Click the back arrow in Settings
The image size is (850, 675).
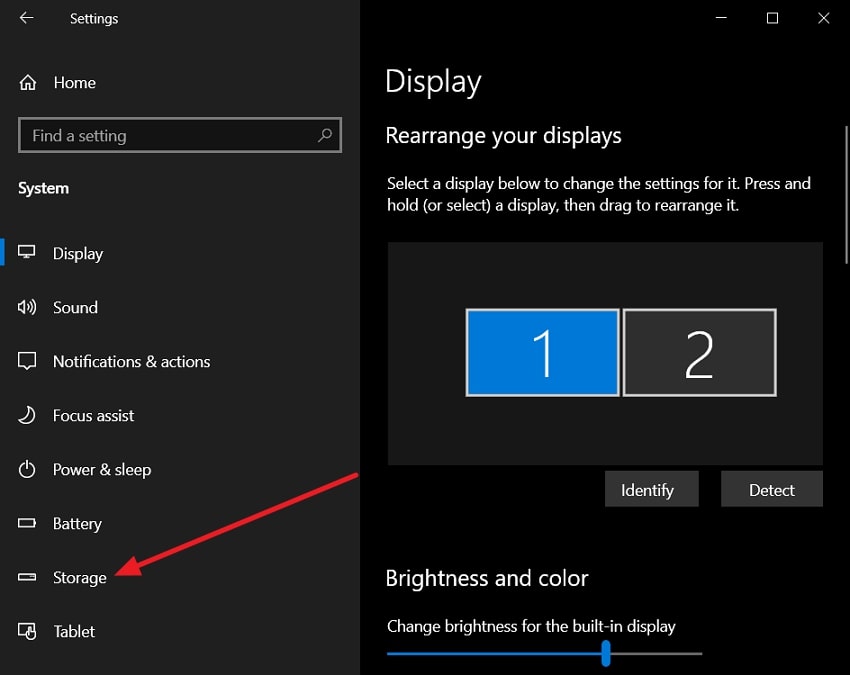coord(26,18)
